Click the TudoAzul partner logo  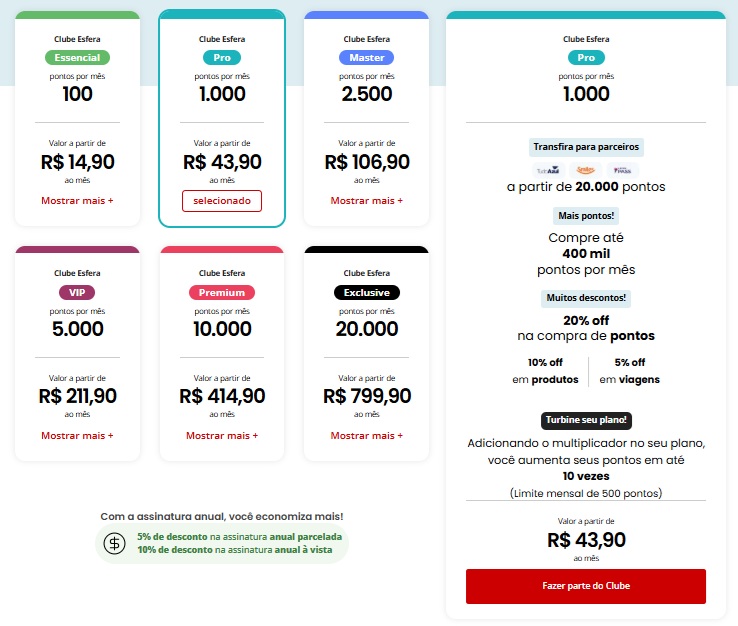click(549, 170)
